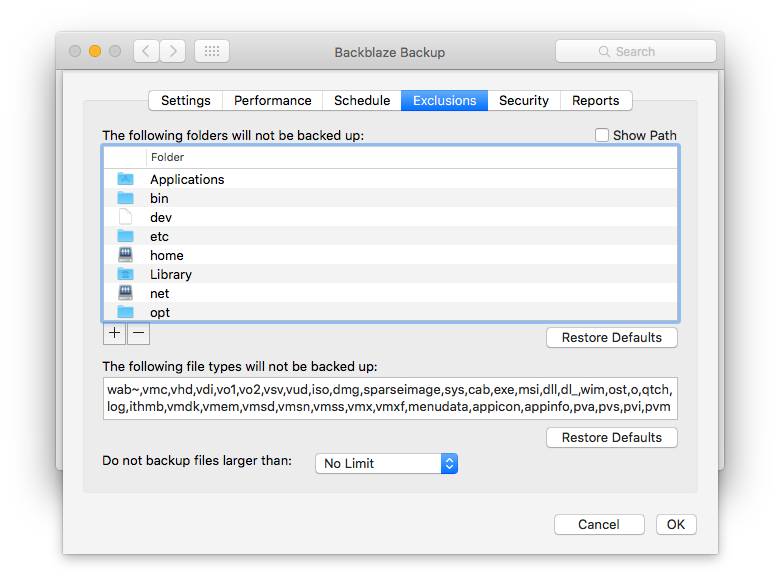Add a folder exclusion with plus button
This screenshot has height=575, width=780.
(114, 333)
